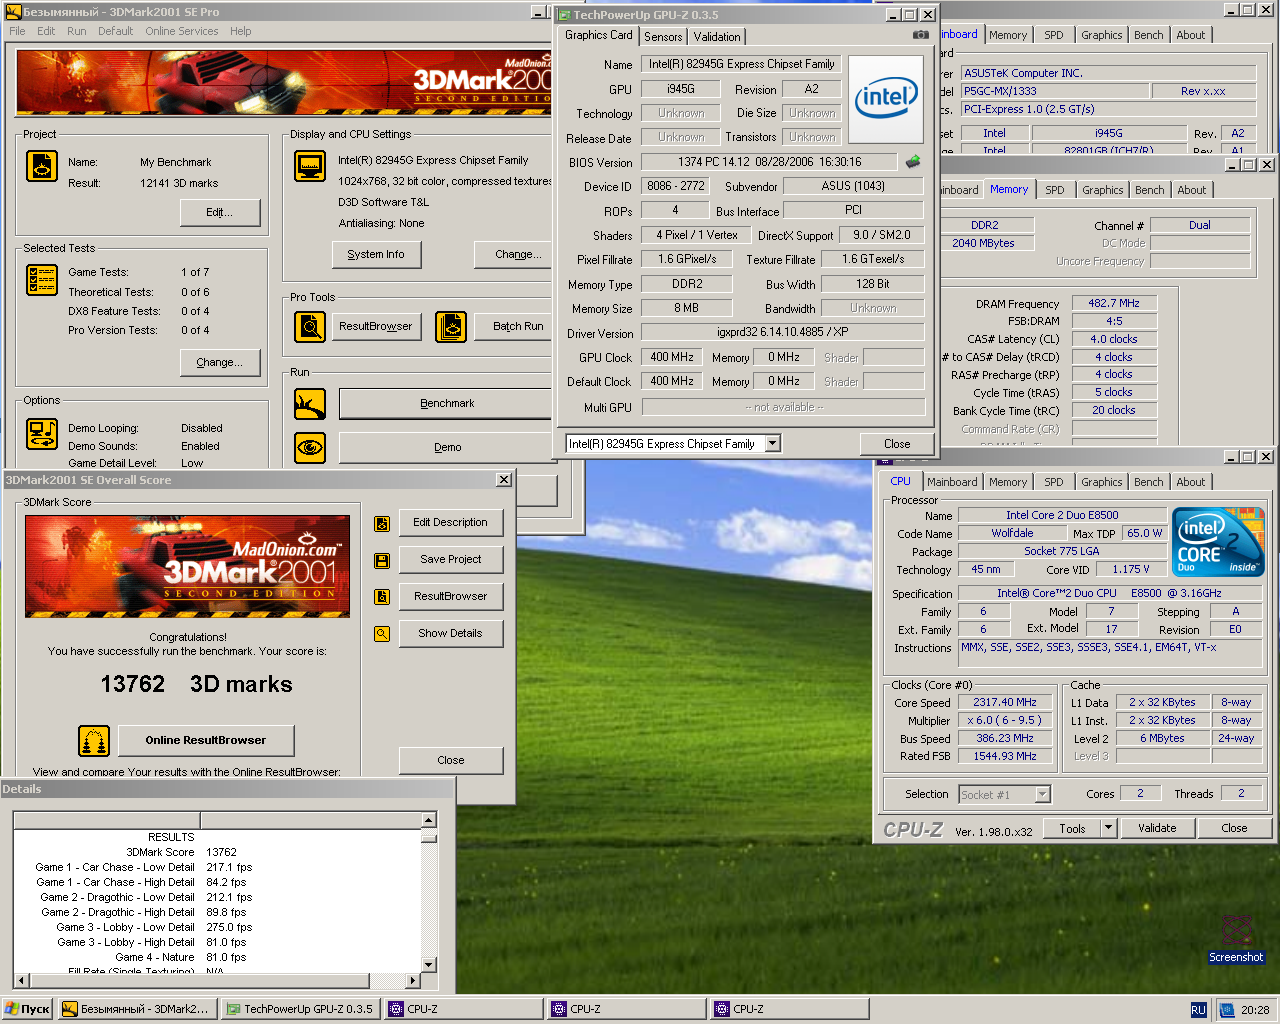
Task: Click the Tools button in CPU-Z
Action: coord(1072,828)
